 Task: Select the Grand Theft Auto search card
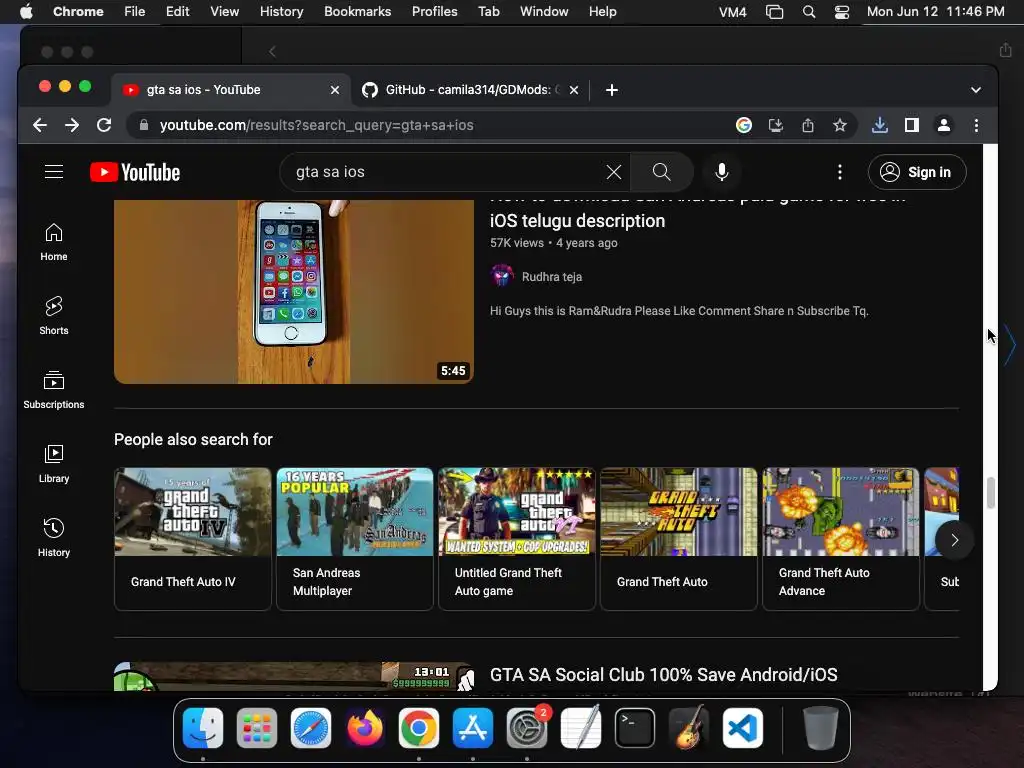pos(679,539)
